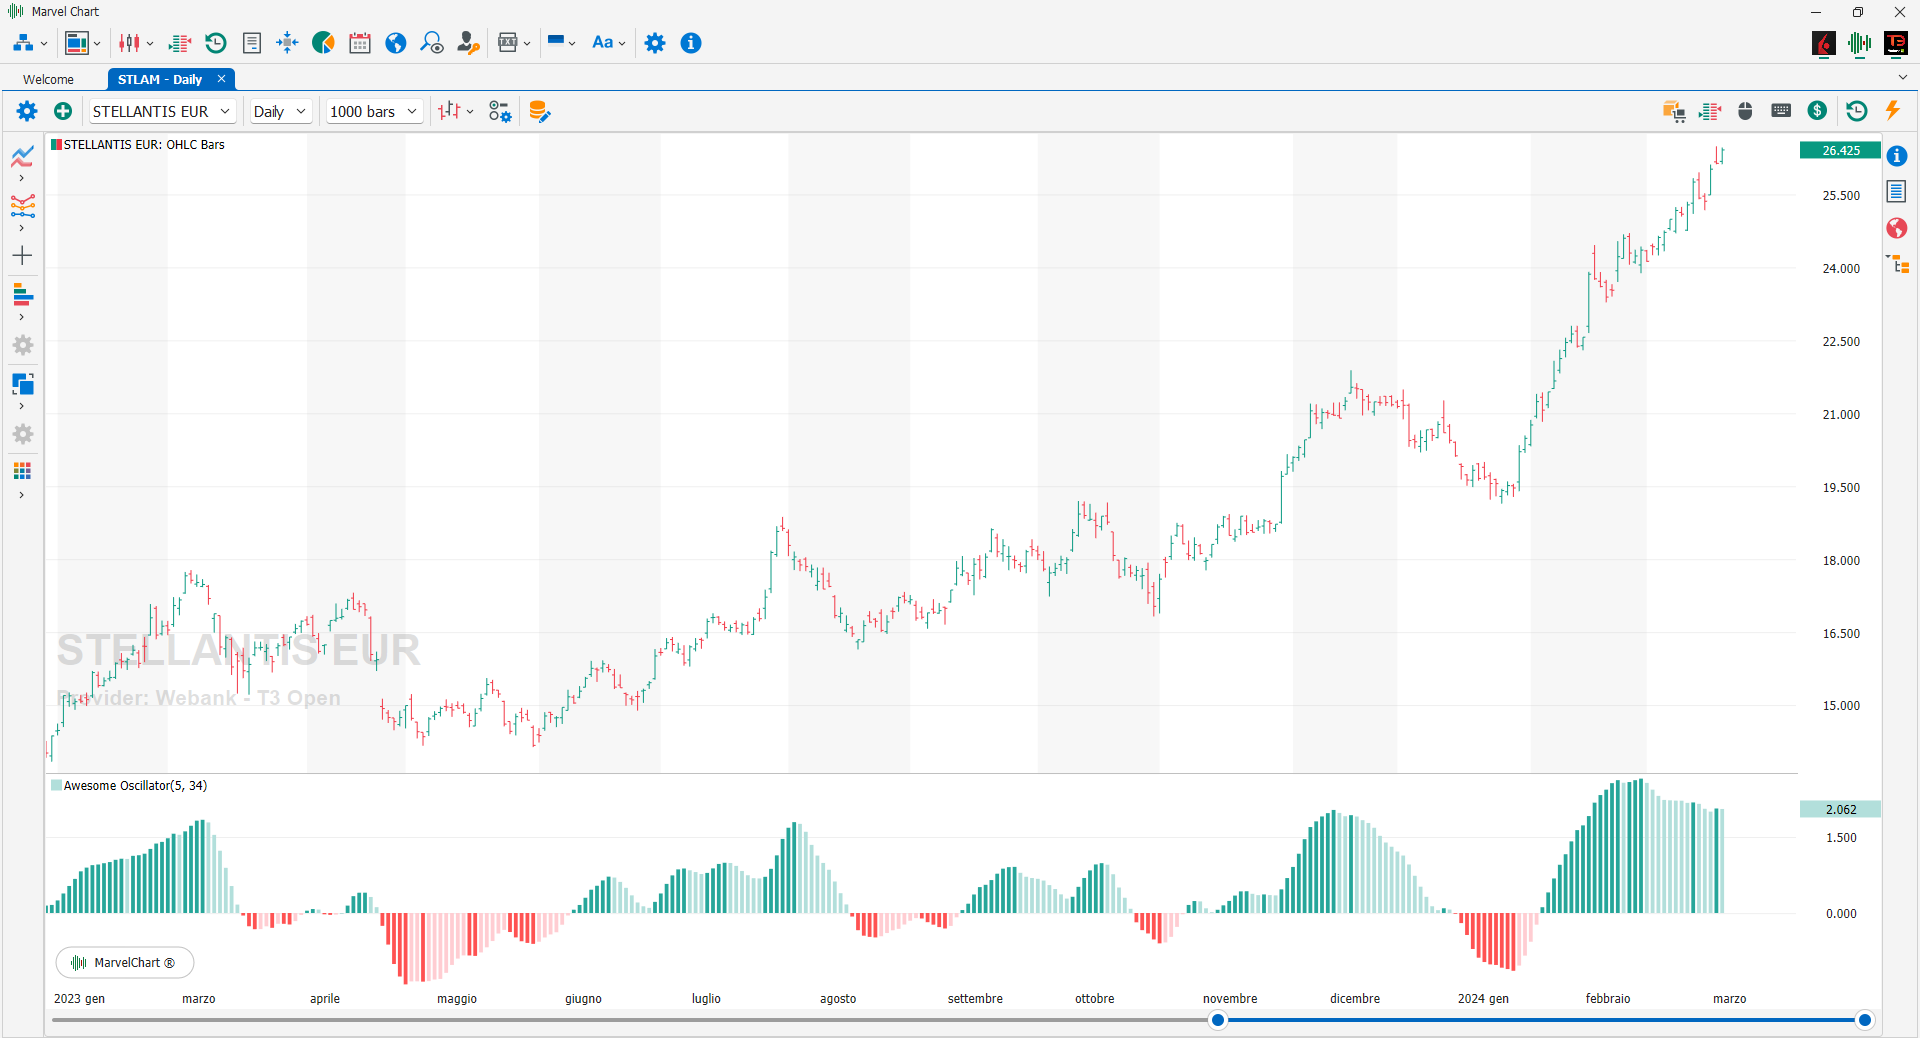
Task: Expand the 1000 bars dropdown
Action: [373, 111]
